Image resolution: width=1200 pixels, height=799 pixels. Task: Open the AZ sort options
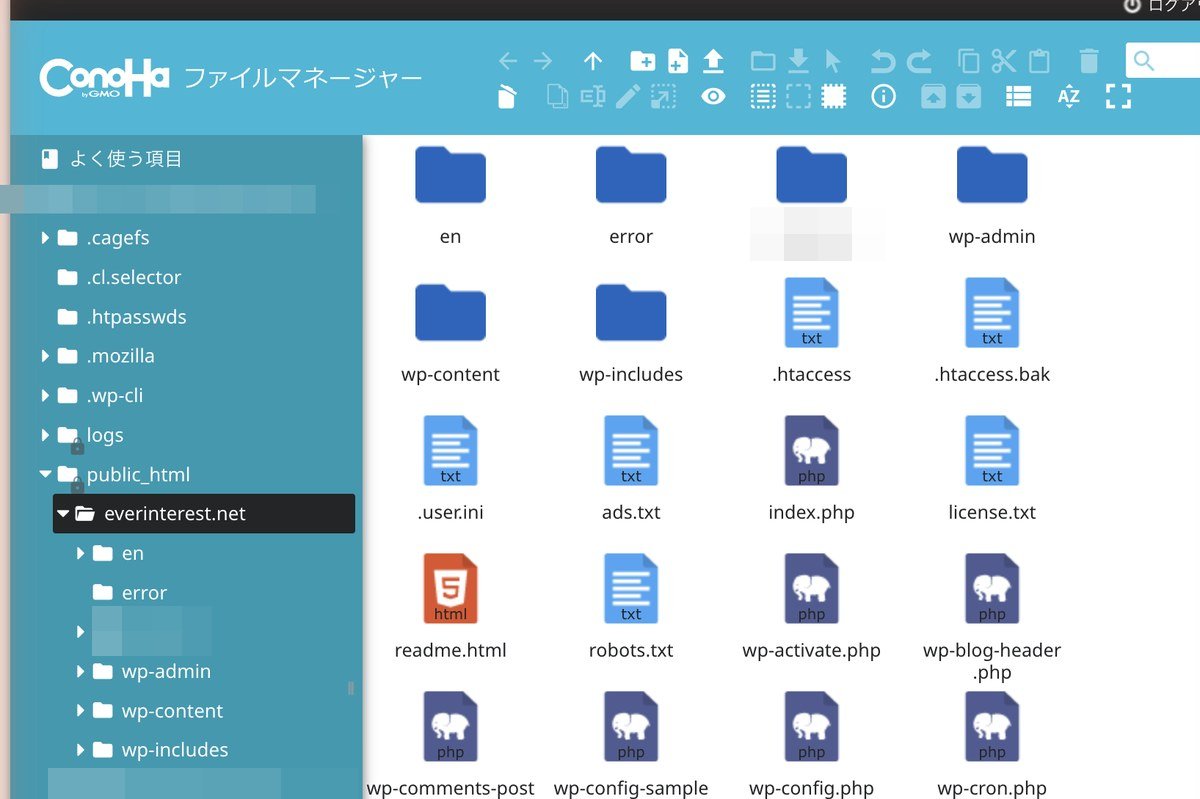coord(1068,97)
